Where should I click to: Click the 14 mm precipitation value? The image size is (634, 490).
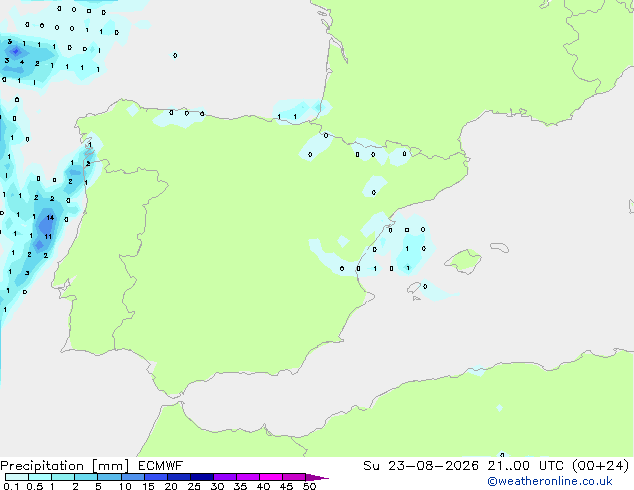50,218
